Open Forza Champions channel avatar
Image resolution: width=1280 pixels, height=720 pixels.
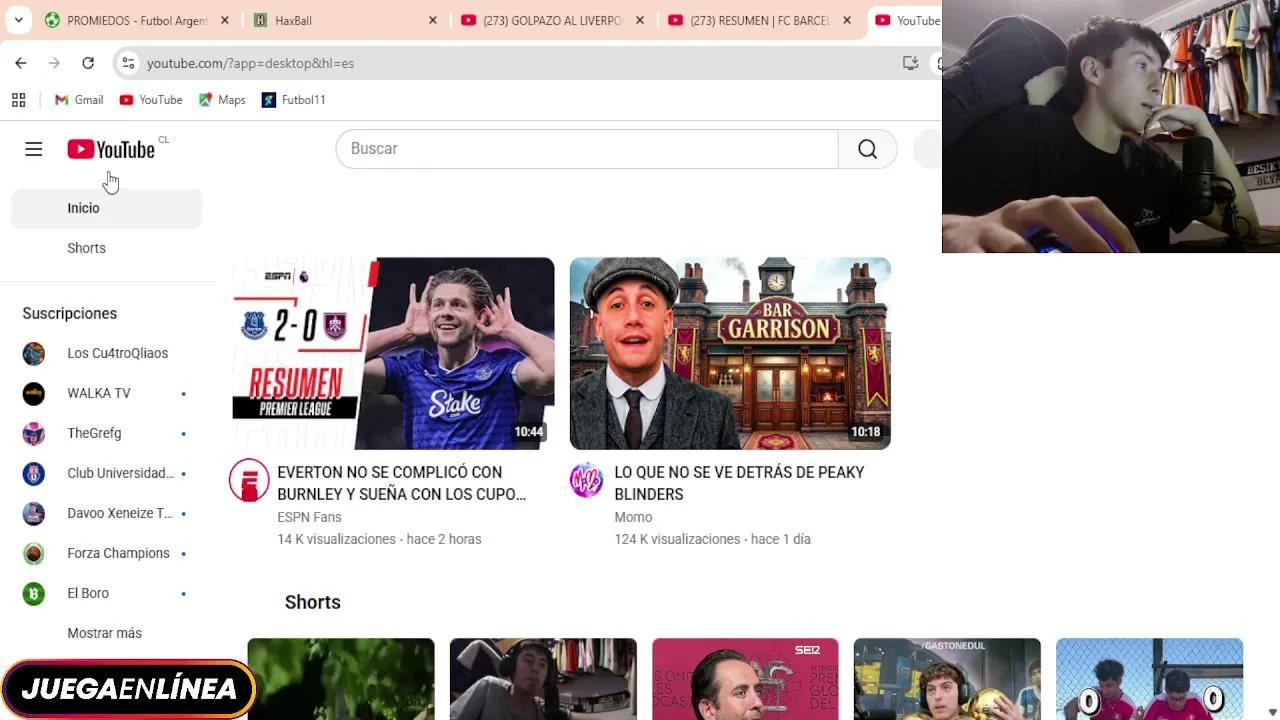(x=34, y=553)
